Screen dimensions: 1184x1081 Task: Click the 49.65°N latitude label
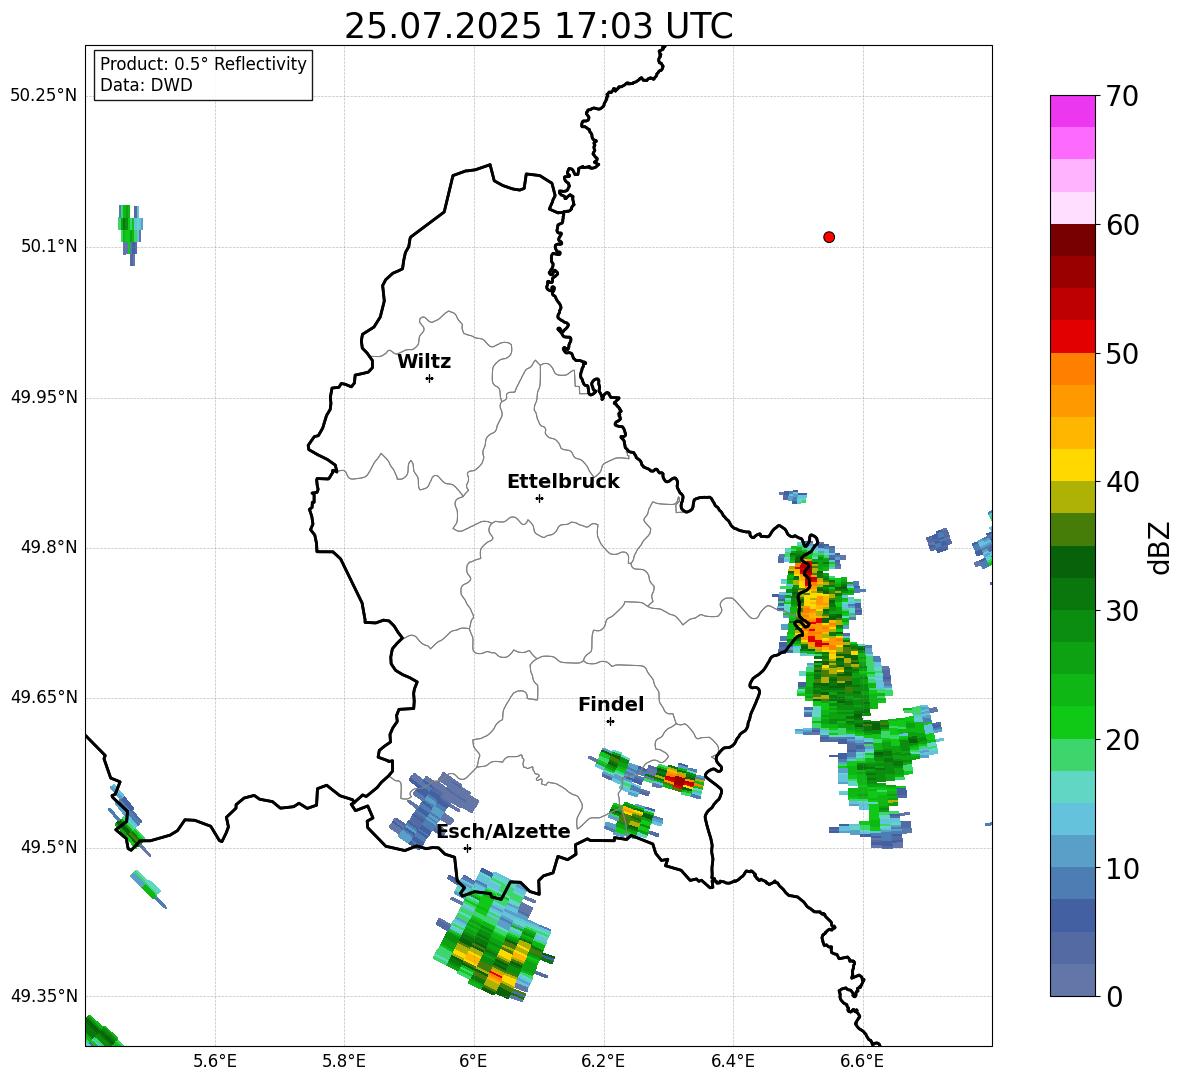coord(43,696)
